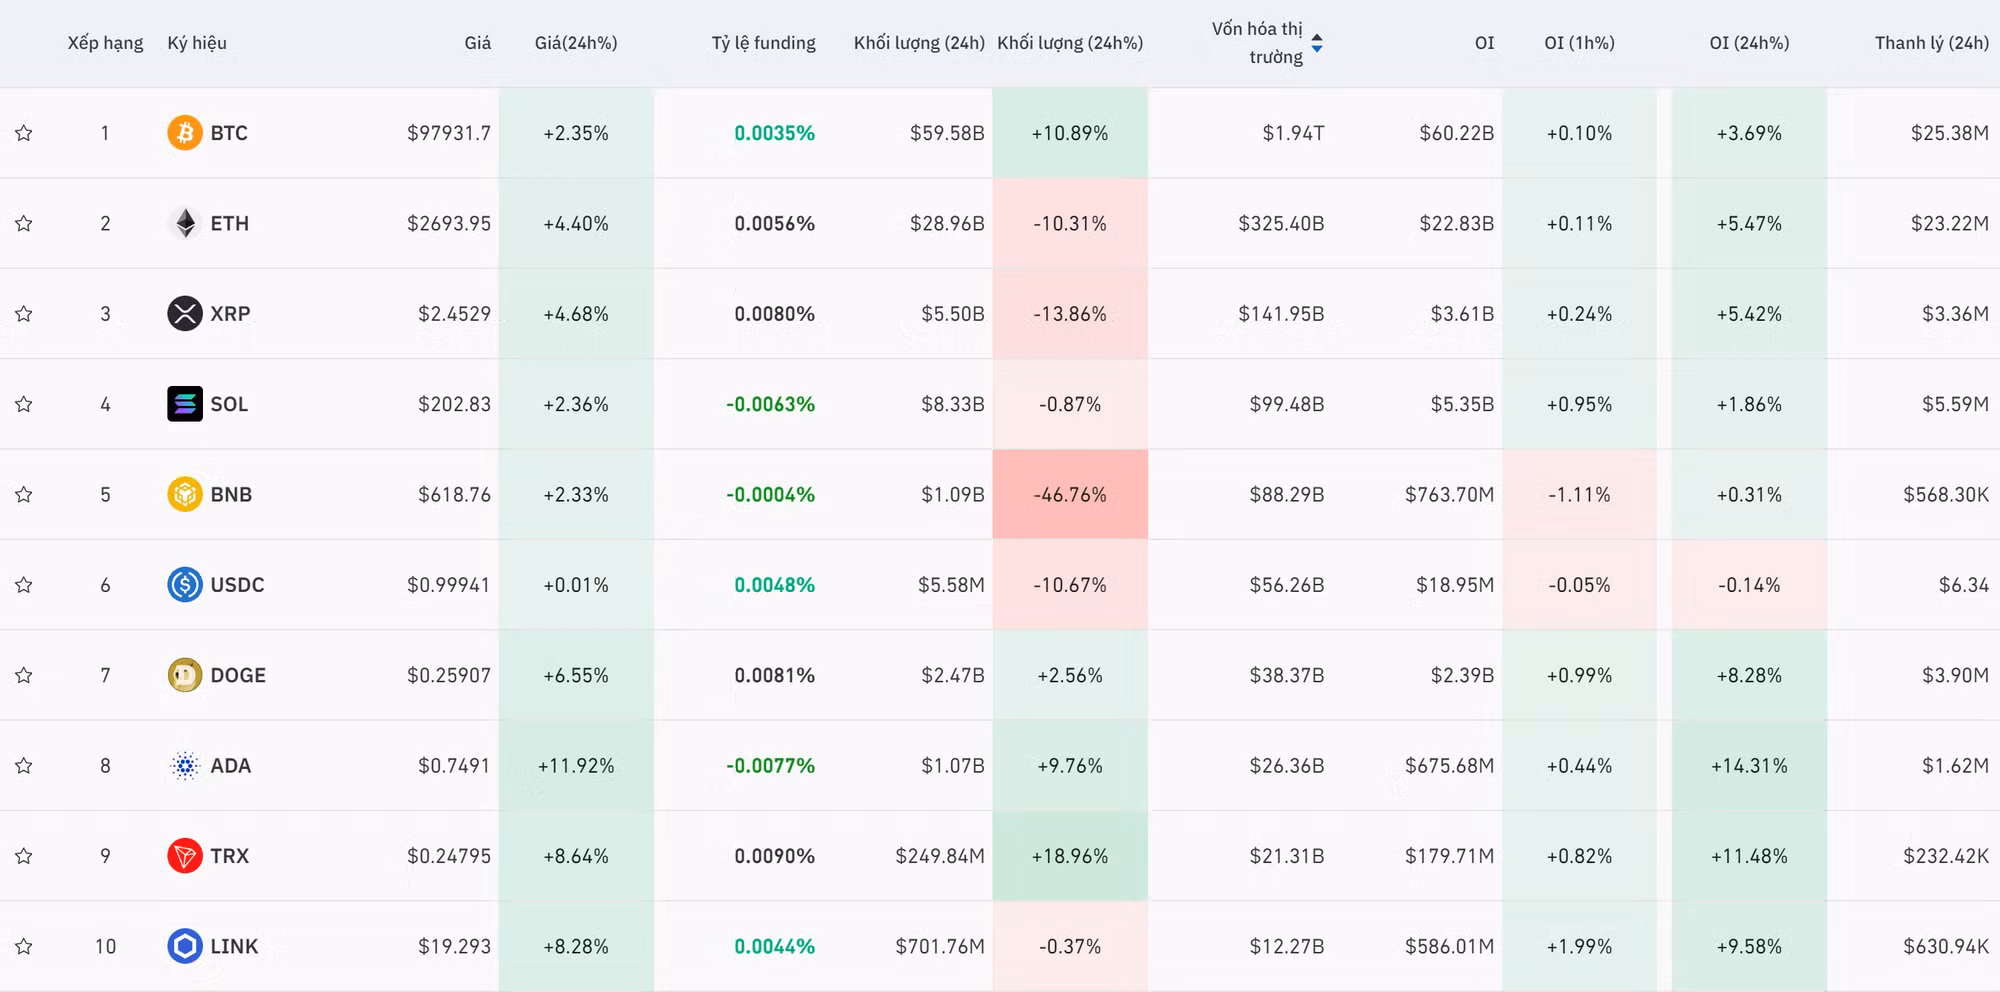Image resolution: width=2000 pixels, height=992 pixels.
Task: Sort by OI column header
Action: pyautogui.click(x=1485, y=43)
